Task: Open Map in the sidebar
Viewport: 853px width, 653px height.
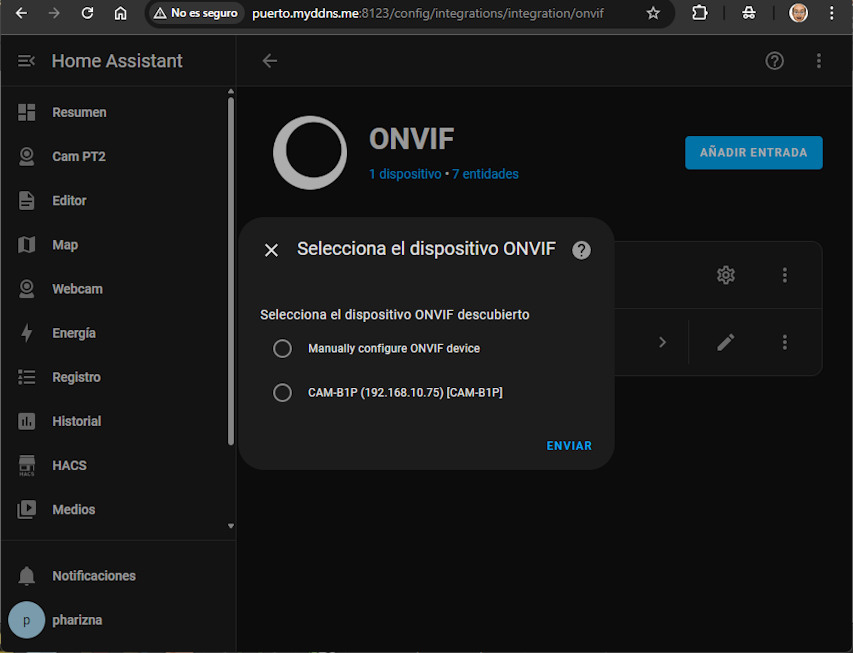Action: click(x=118, y=245)
